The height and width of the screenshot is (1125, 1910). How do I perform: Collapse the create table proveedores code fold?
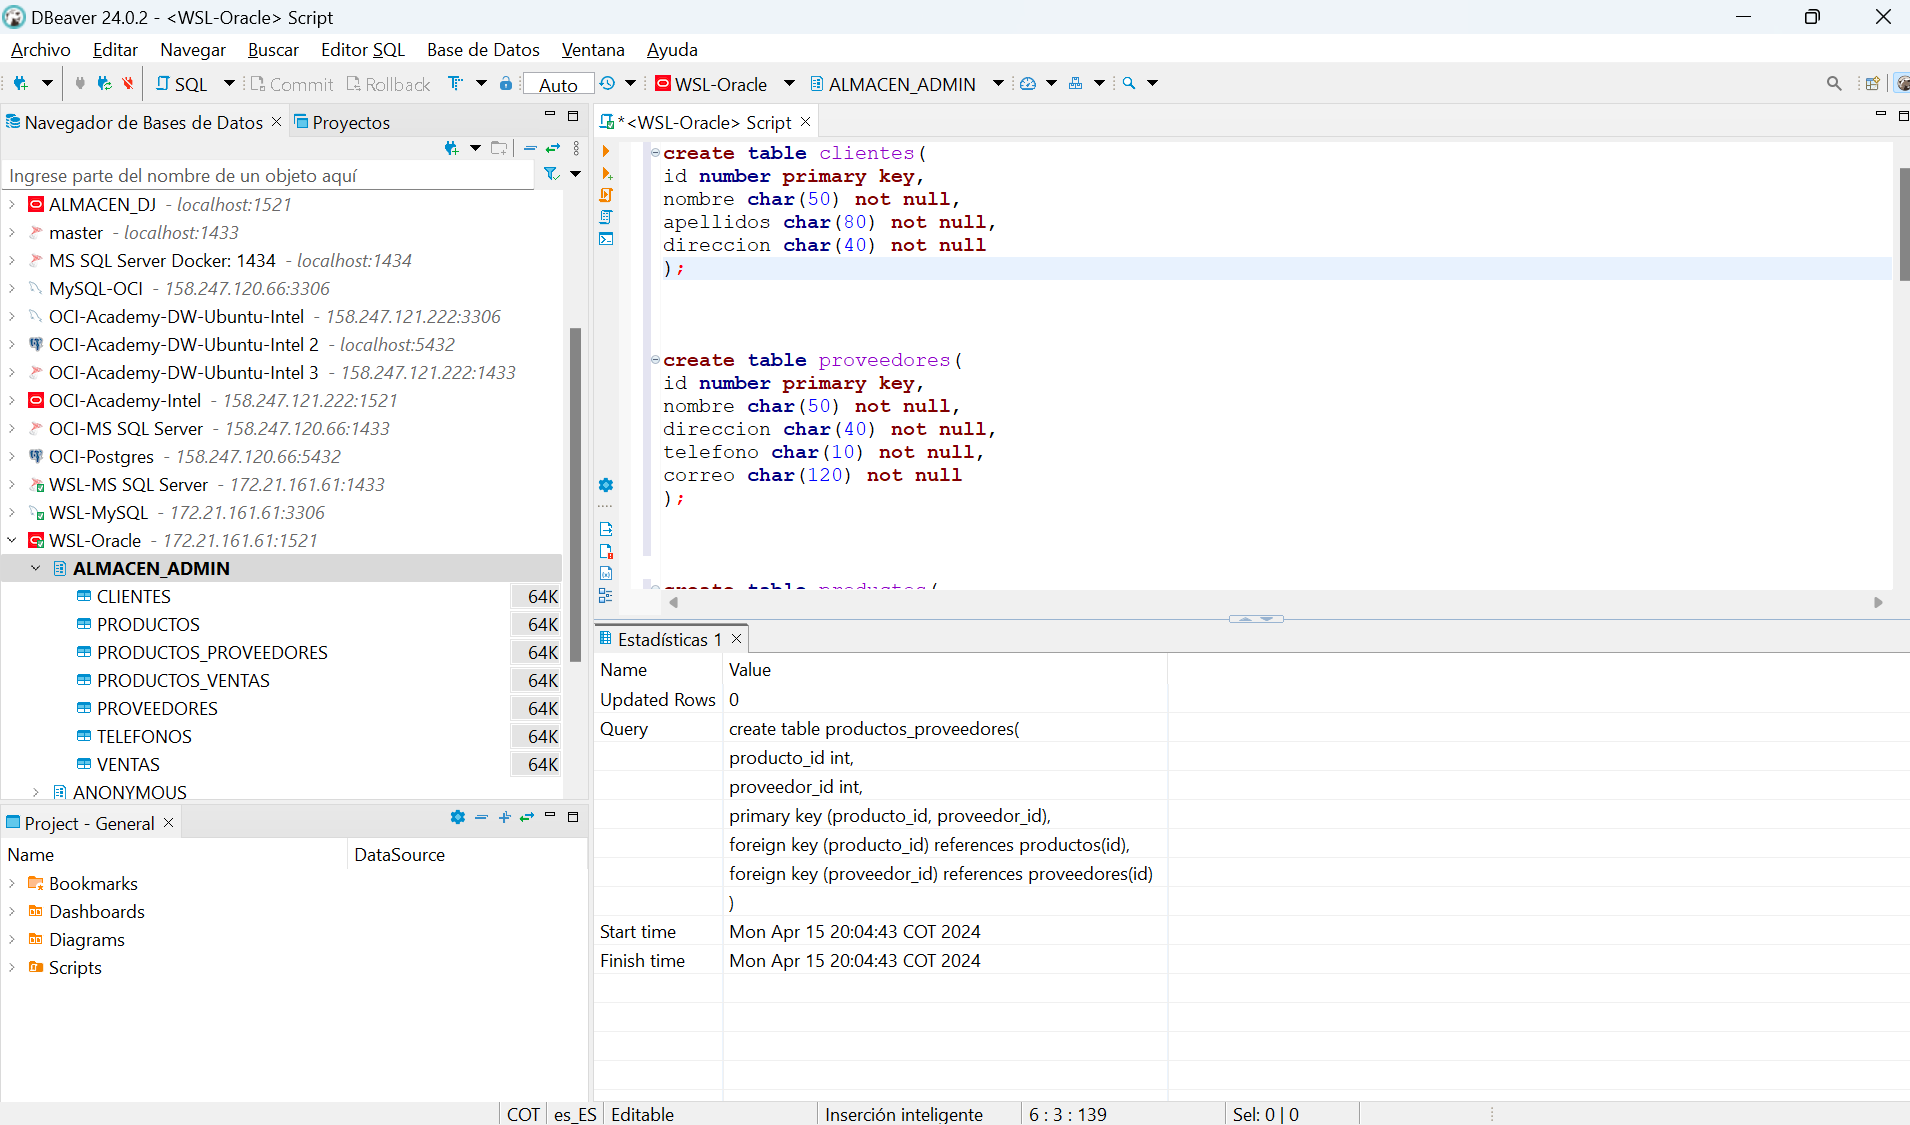click(x=655, y=360)
